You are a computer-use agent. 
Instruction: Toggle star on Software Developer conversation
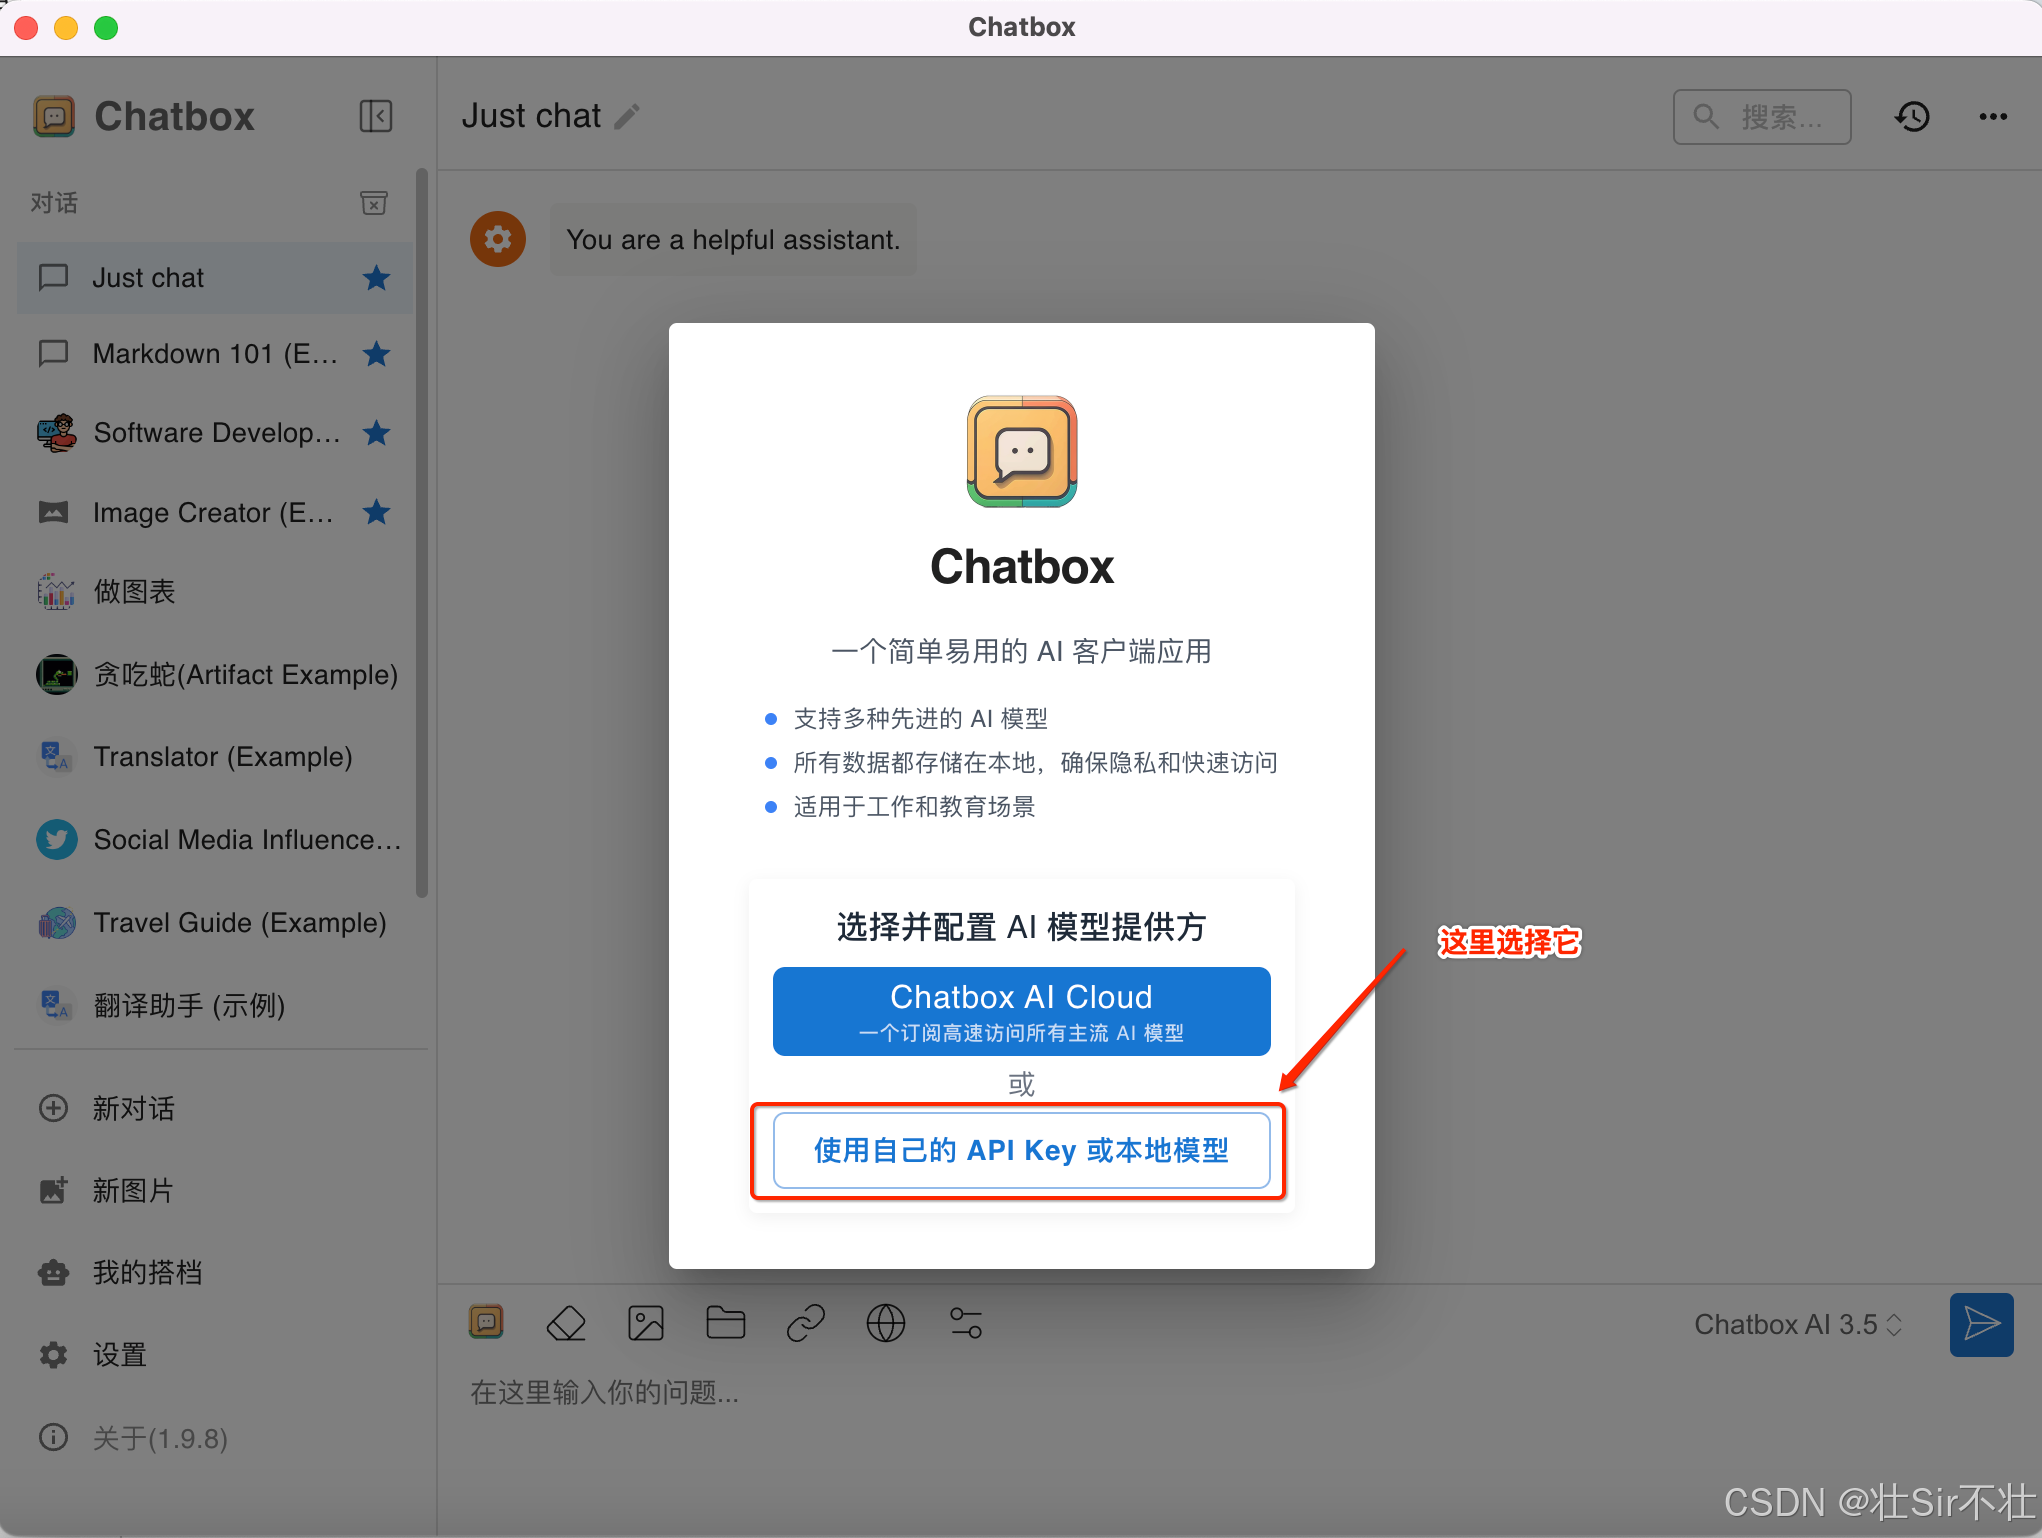[x=376, y=432]
